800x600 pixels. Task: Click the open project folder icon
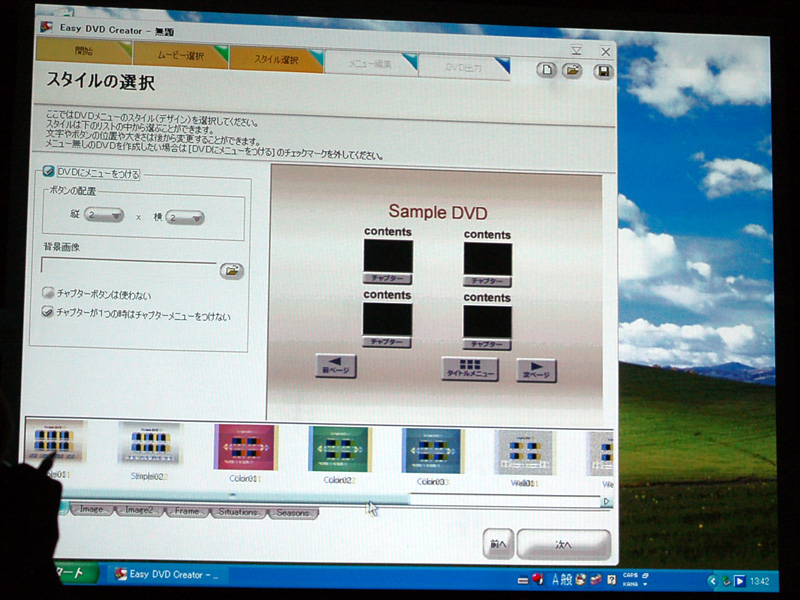573,71
